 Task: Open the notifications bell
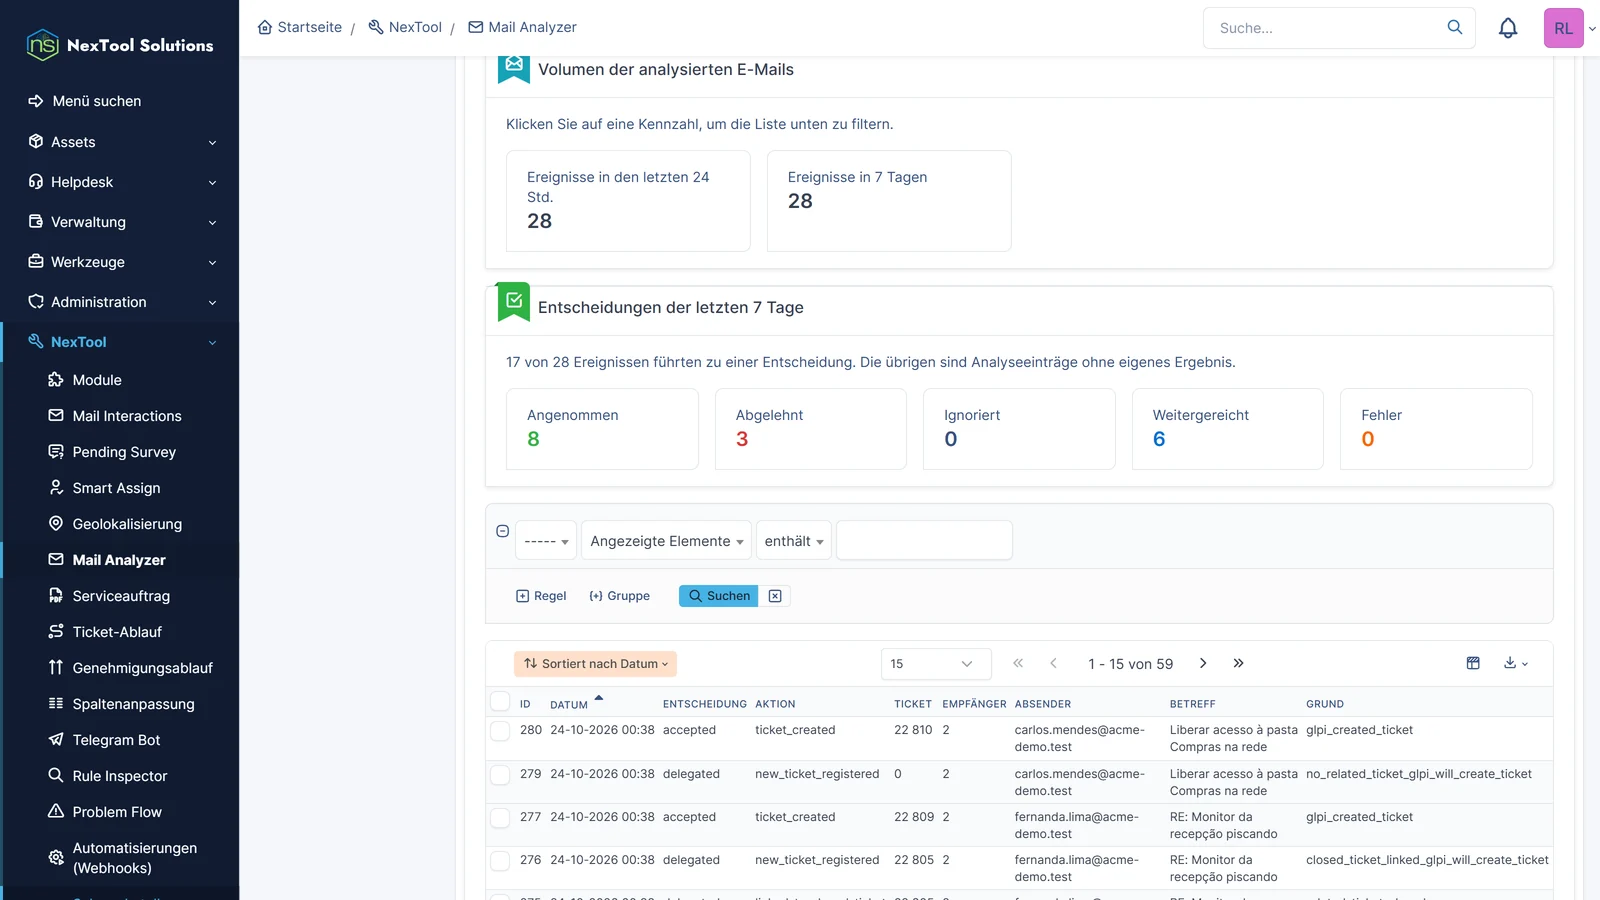click(1507, 28)
